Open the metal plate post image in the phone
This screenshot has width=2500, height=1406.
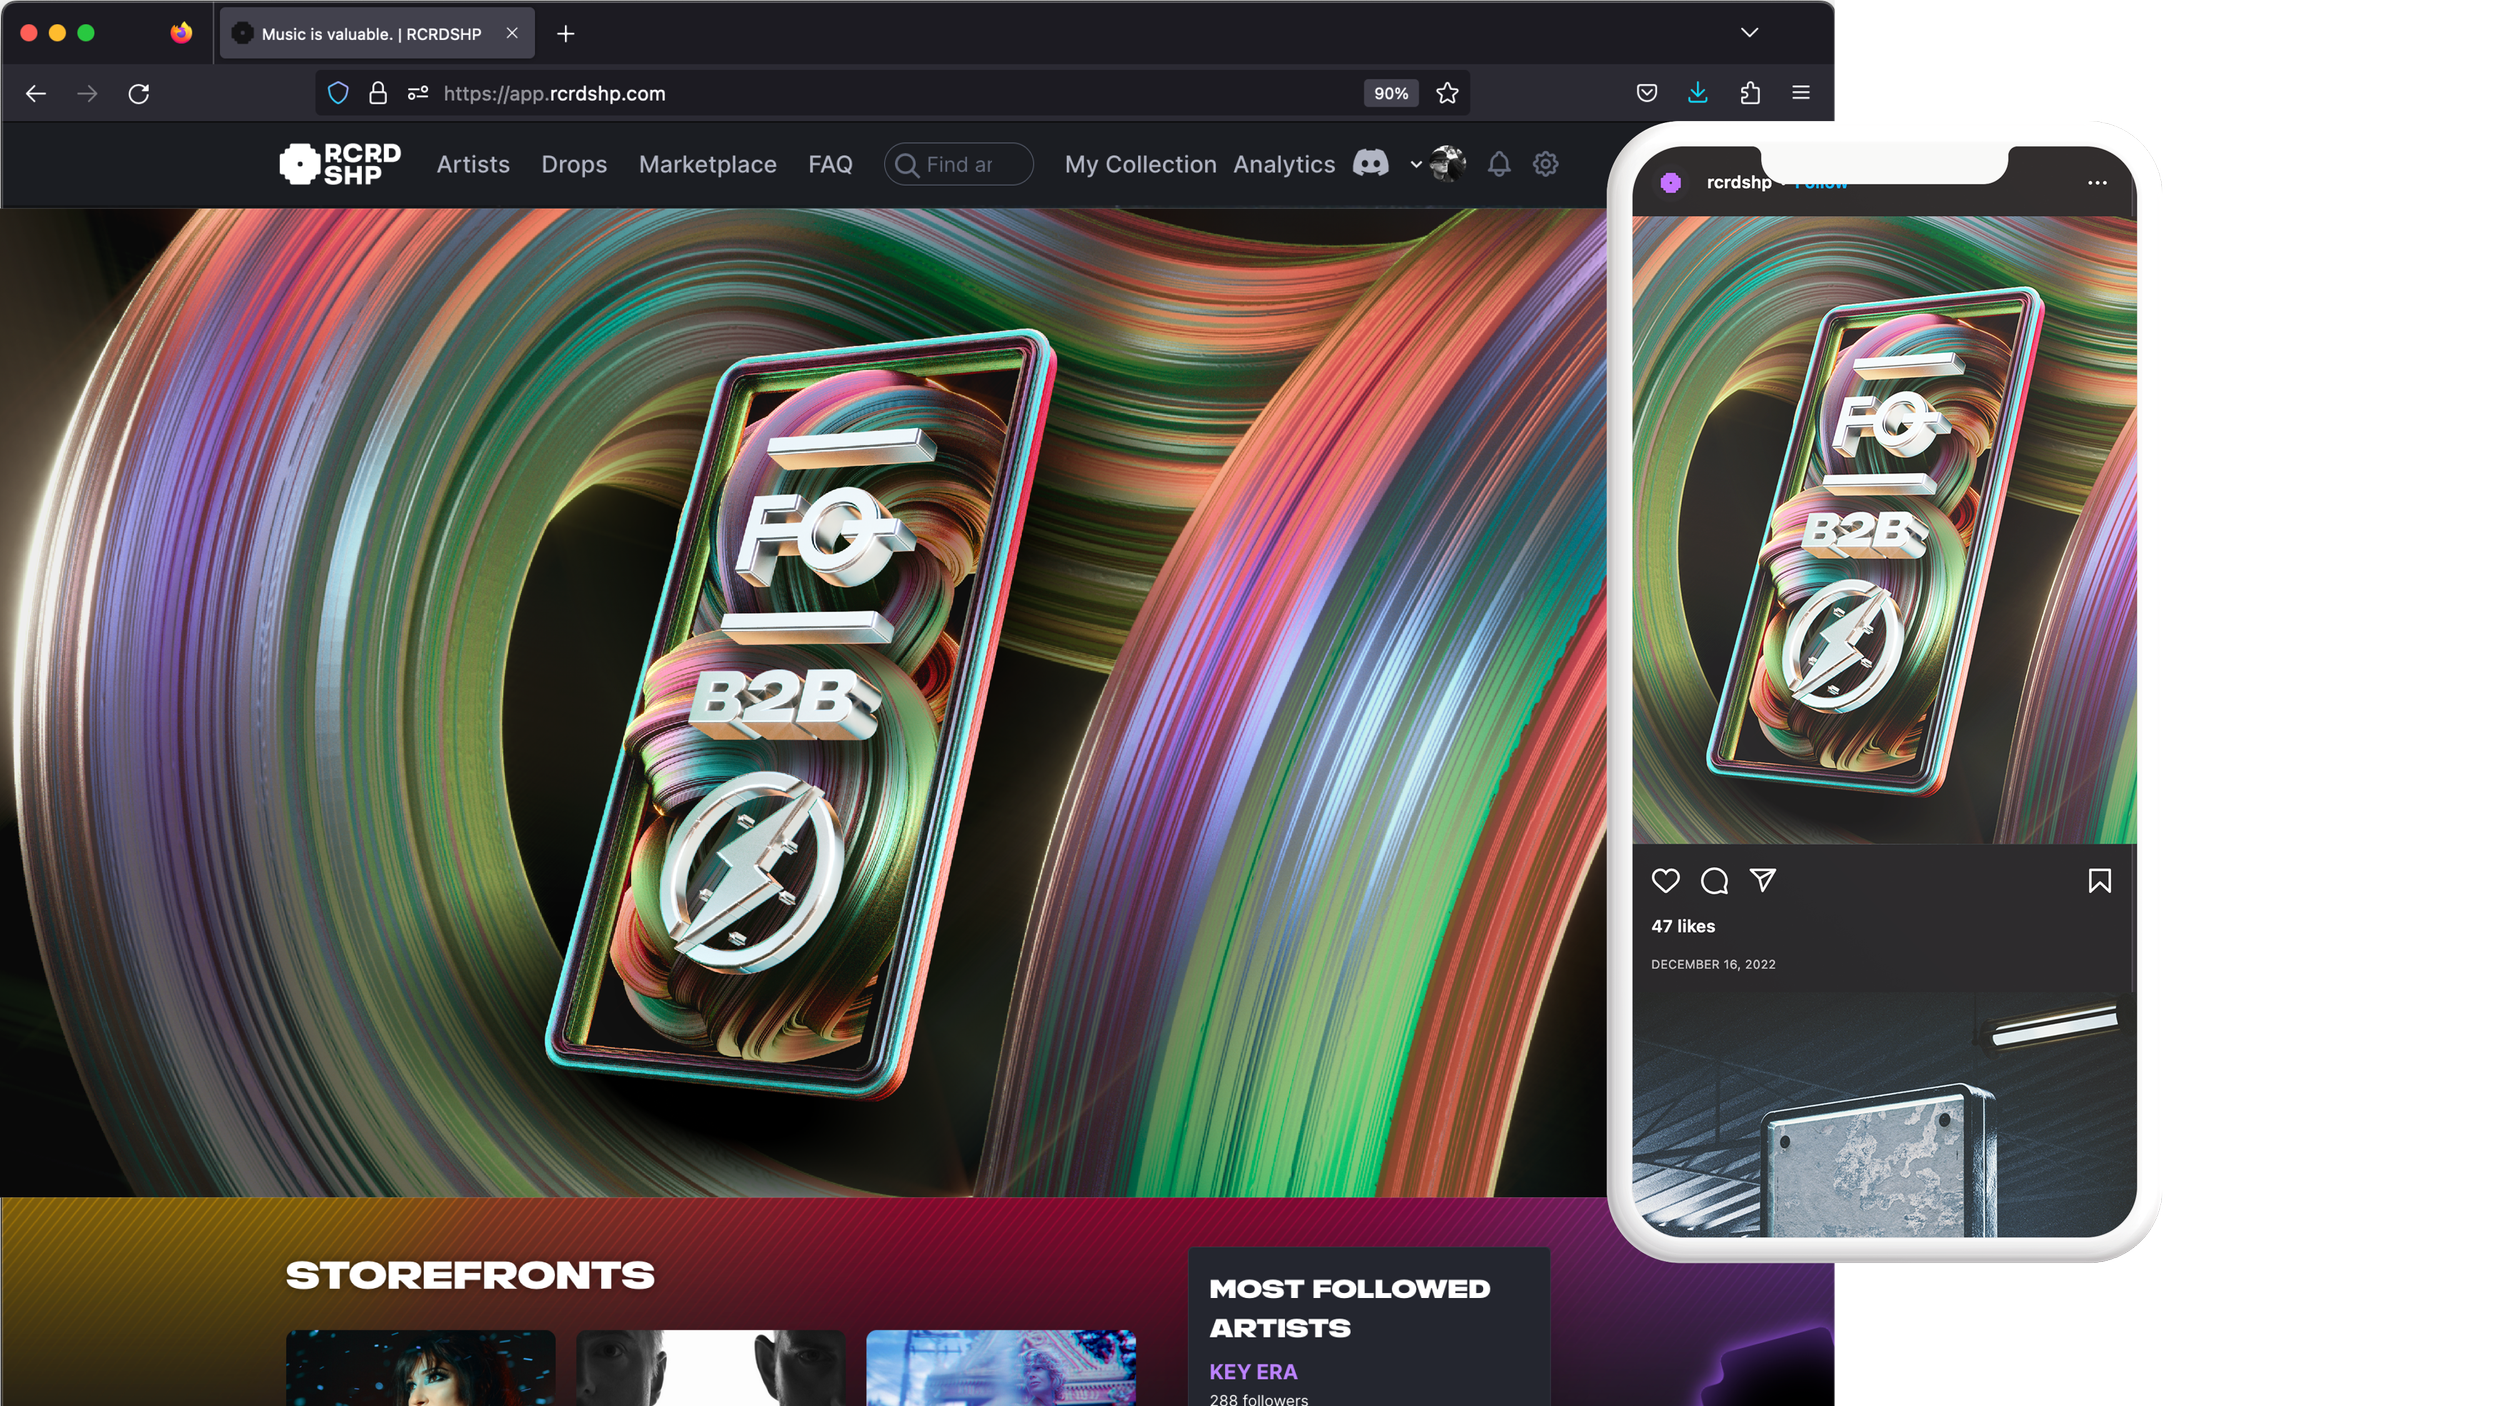(1884, 1115)
